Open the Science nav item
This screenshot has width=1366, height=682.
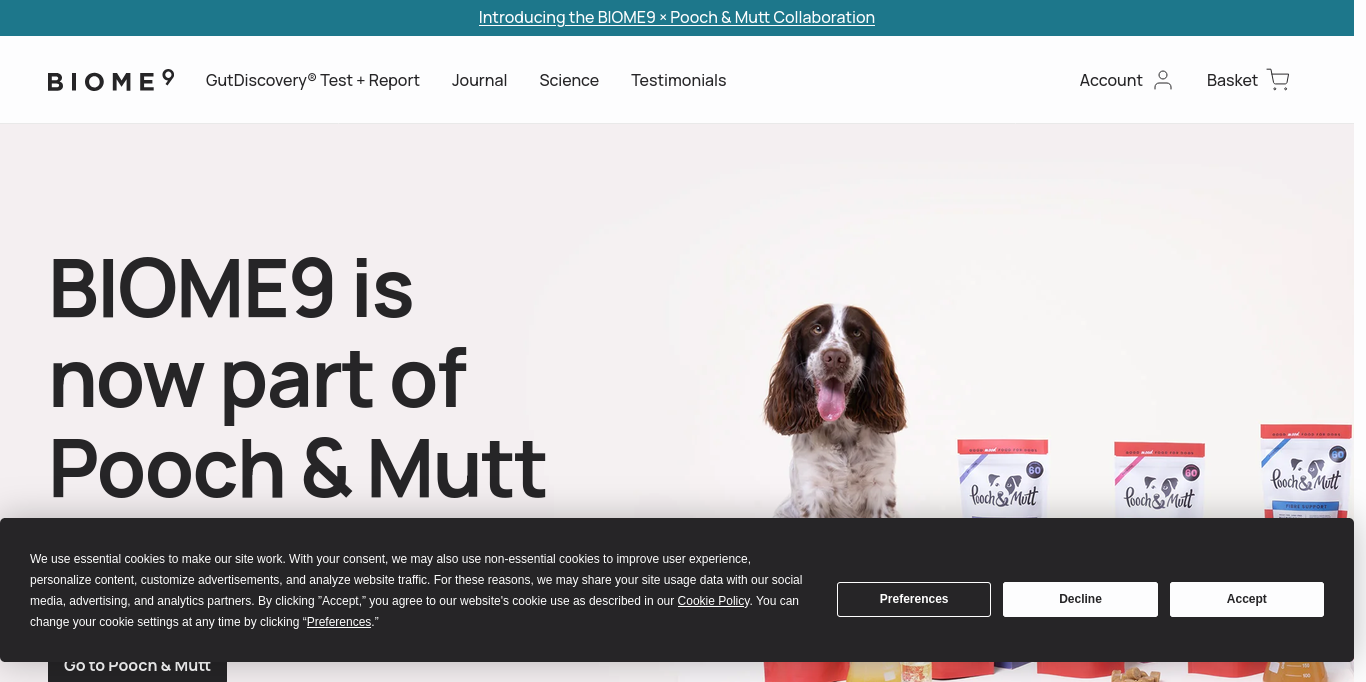tap(569, 80)
